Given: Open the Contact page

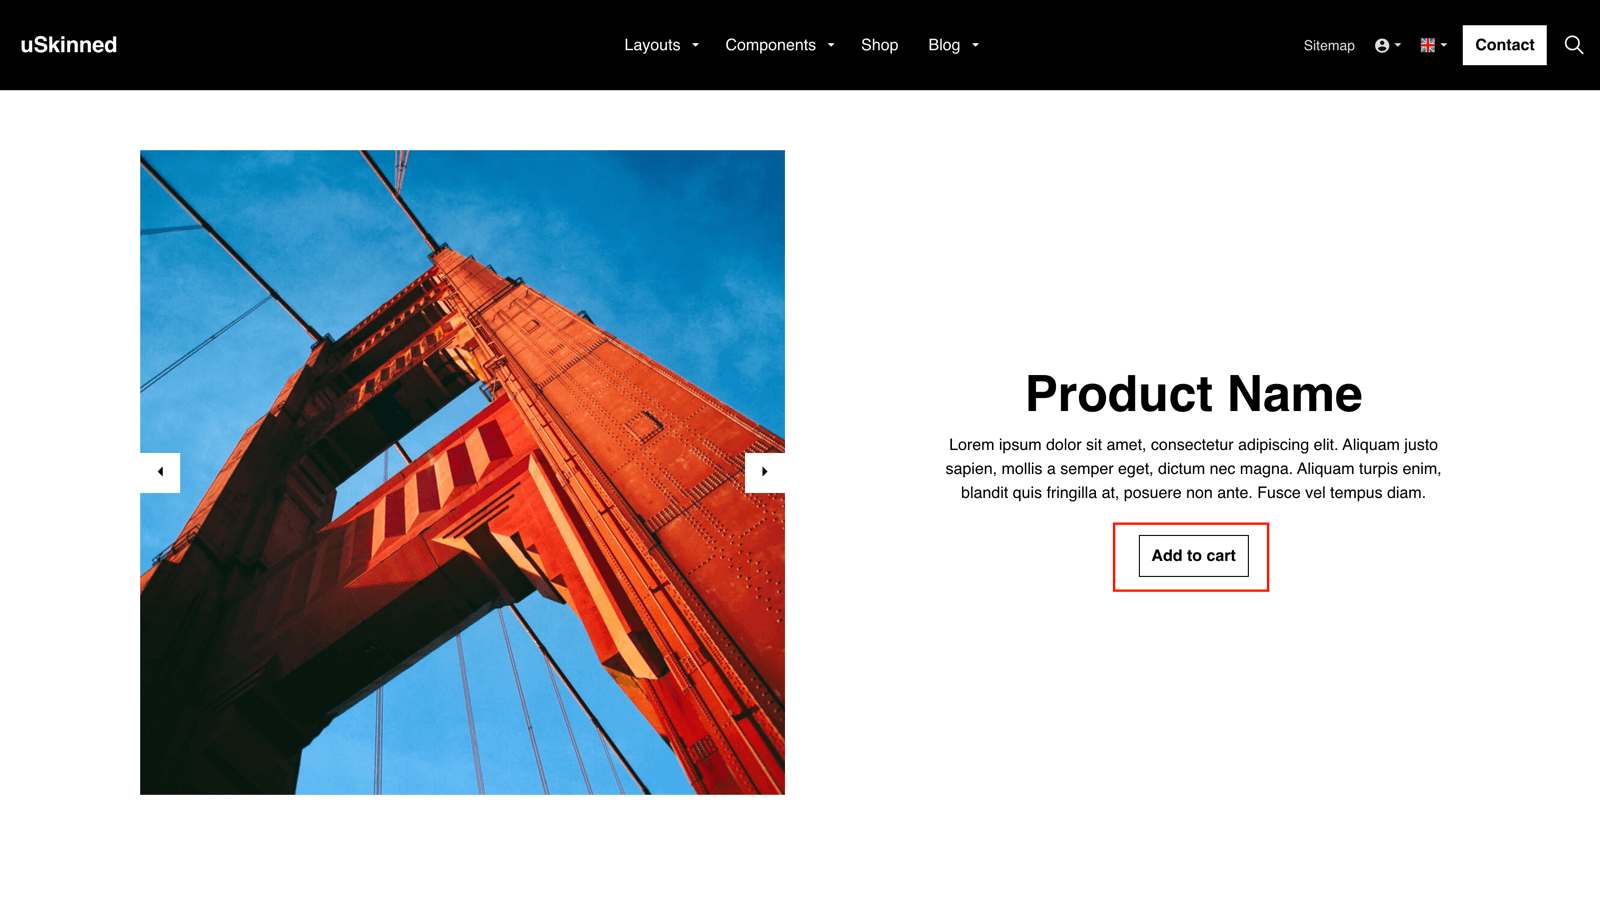Looking at the screenshot, I should click(x=1504, y=44).
